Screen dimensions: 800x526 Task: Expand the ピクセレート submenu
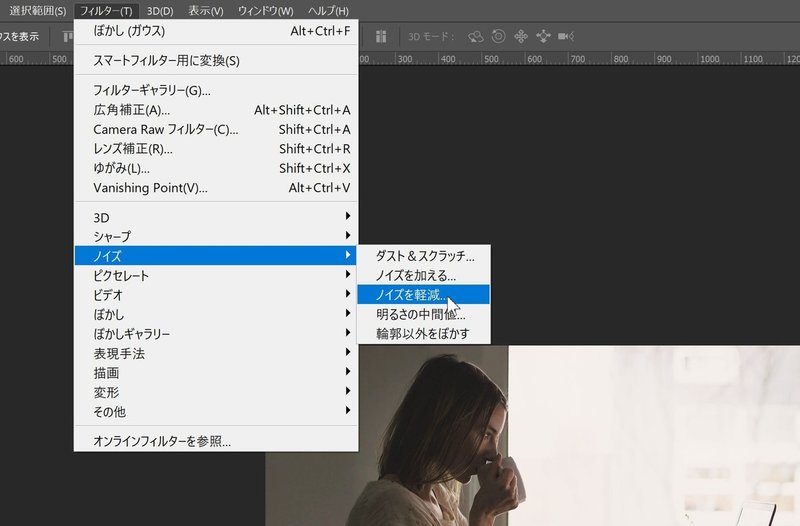(x=216, y=275)
